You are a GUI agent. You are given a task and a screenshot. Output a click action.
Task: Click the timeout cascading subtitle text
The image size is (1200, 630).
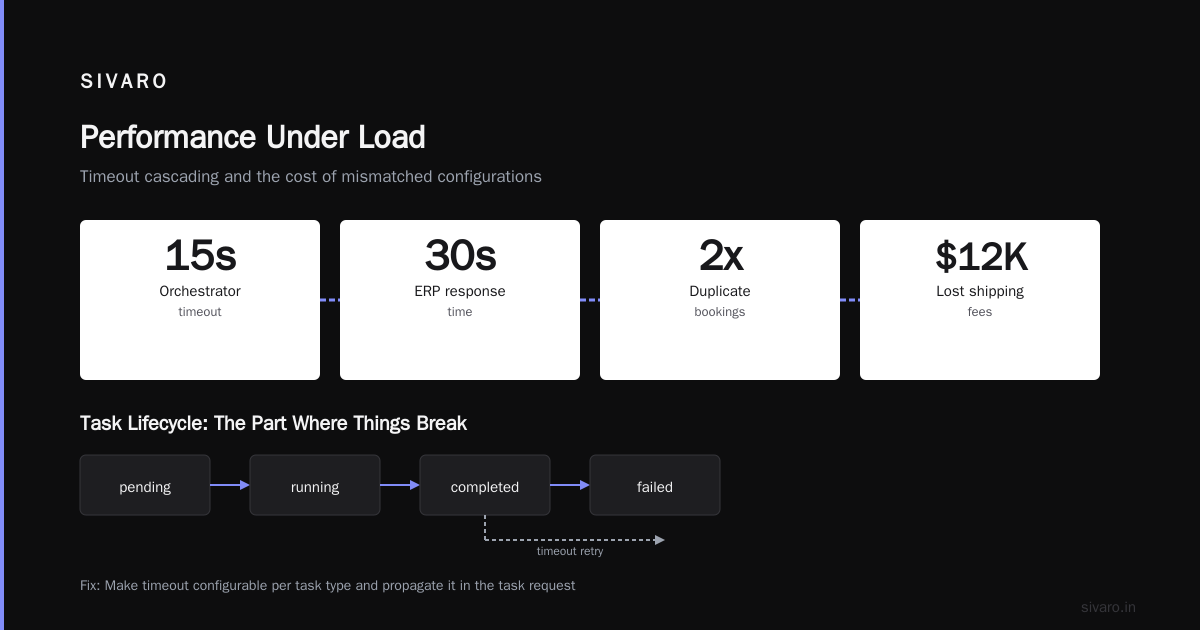click(311, 177)
